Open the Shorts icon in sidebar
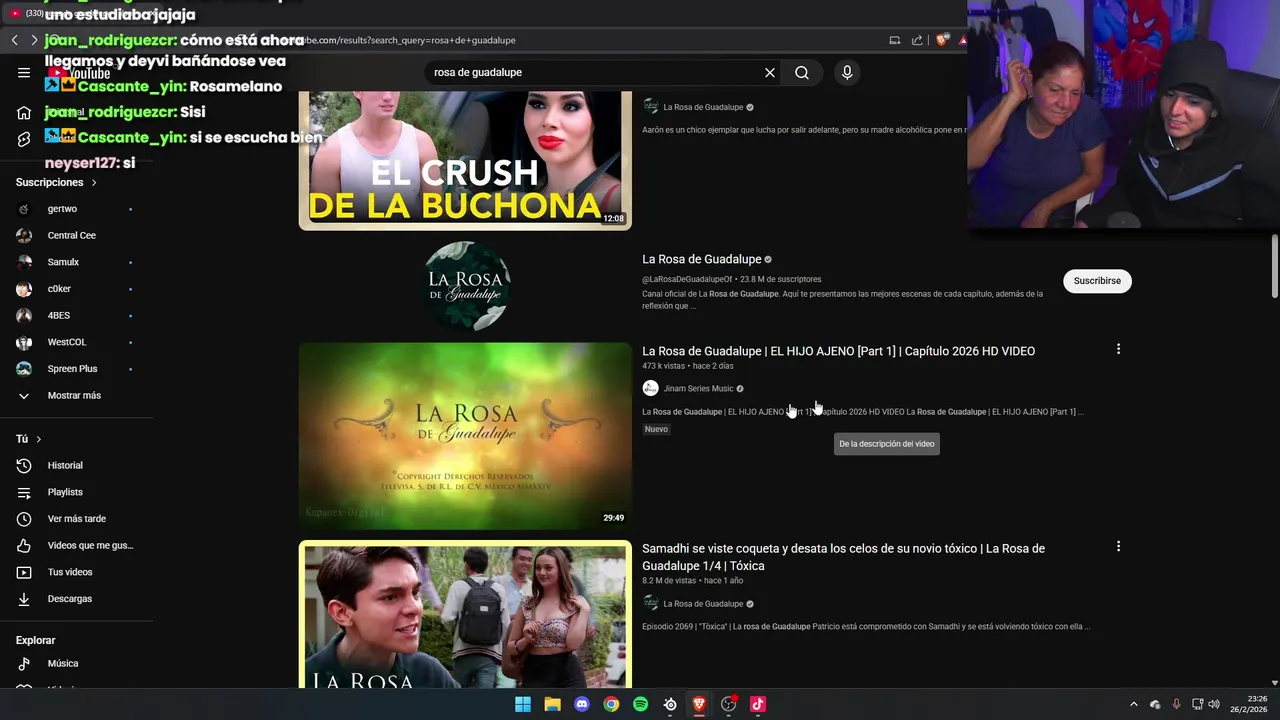Screen dimensions: 1280x720 coord(24,139)
